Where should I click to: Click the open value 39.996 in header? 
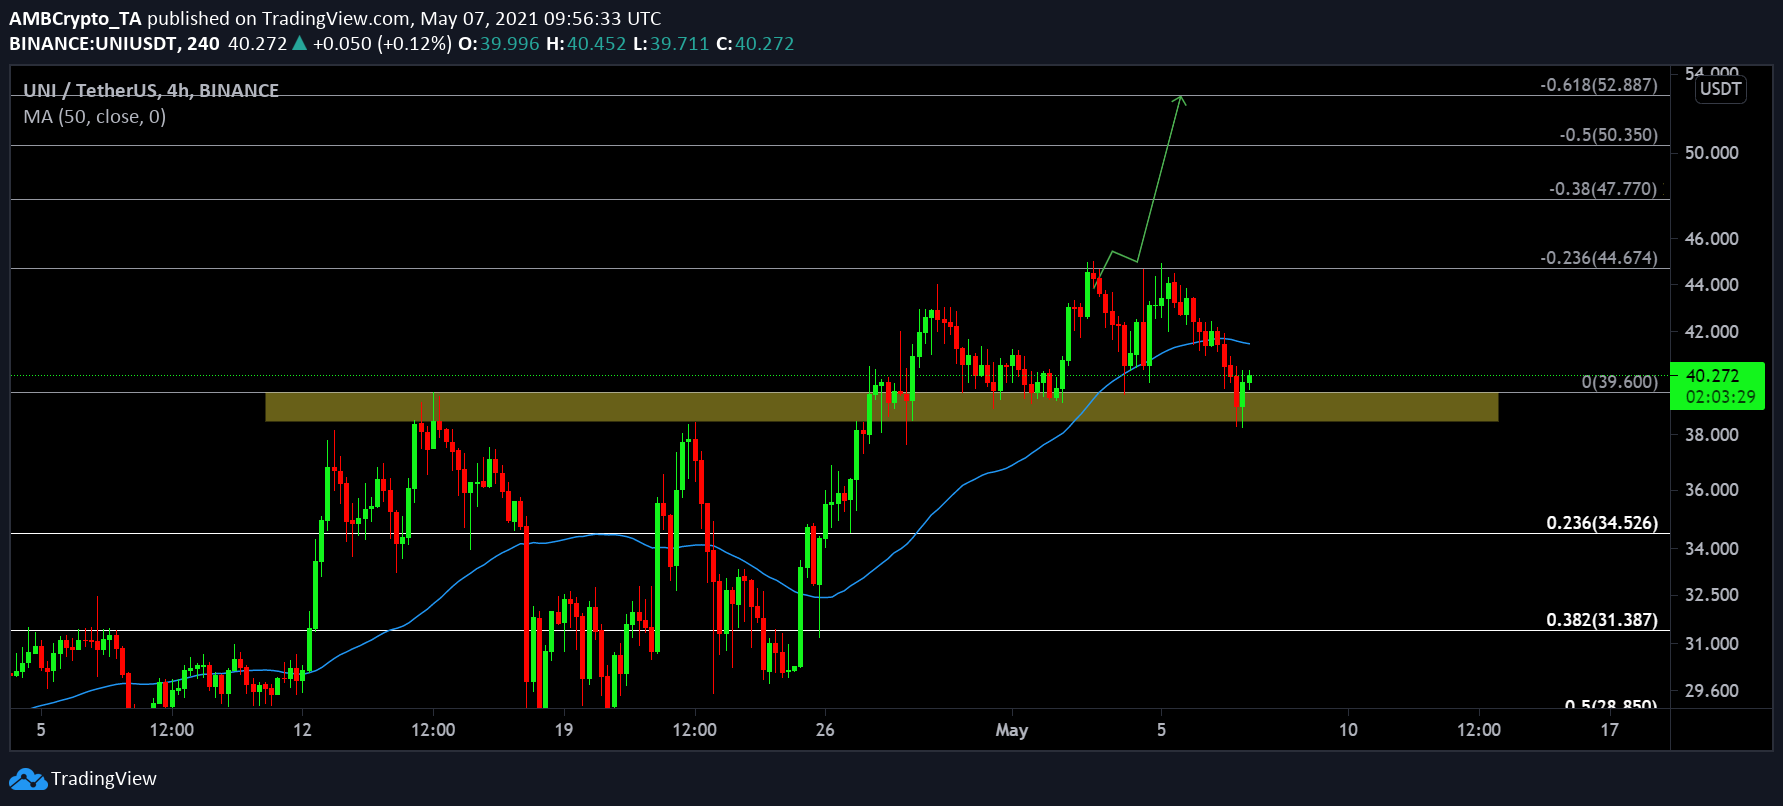pyautogui.click(x=509, y=44)
